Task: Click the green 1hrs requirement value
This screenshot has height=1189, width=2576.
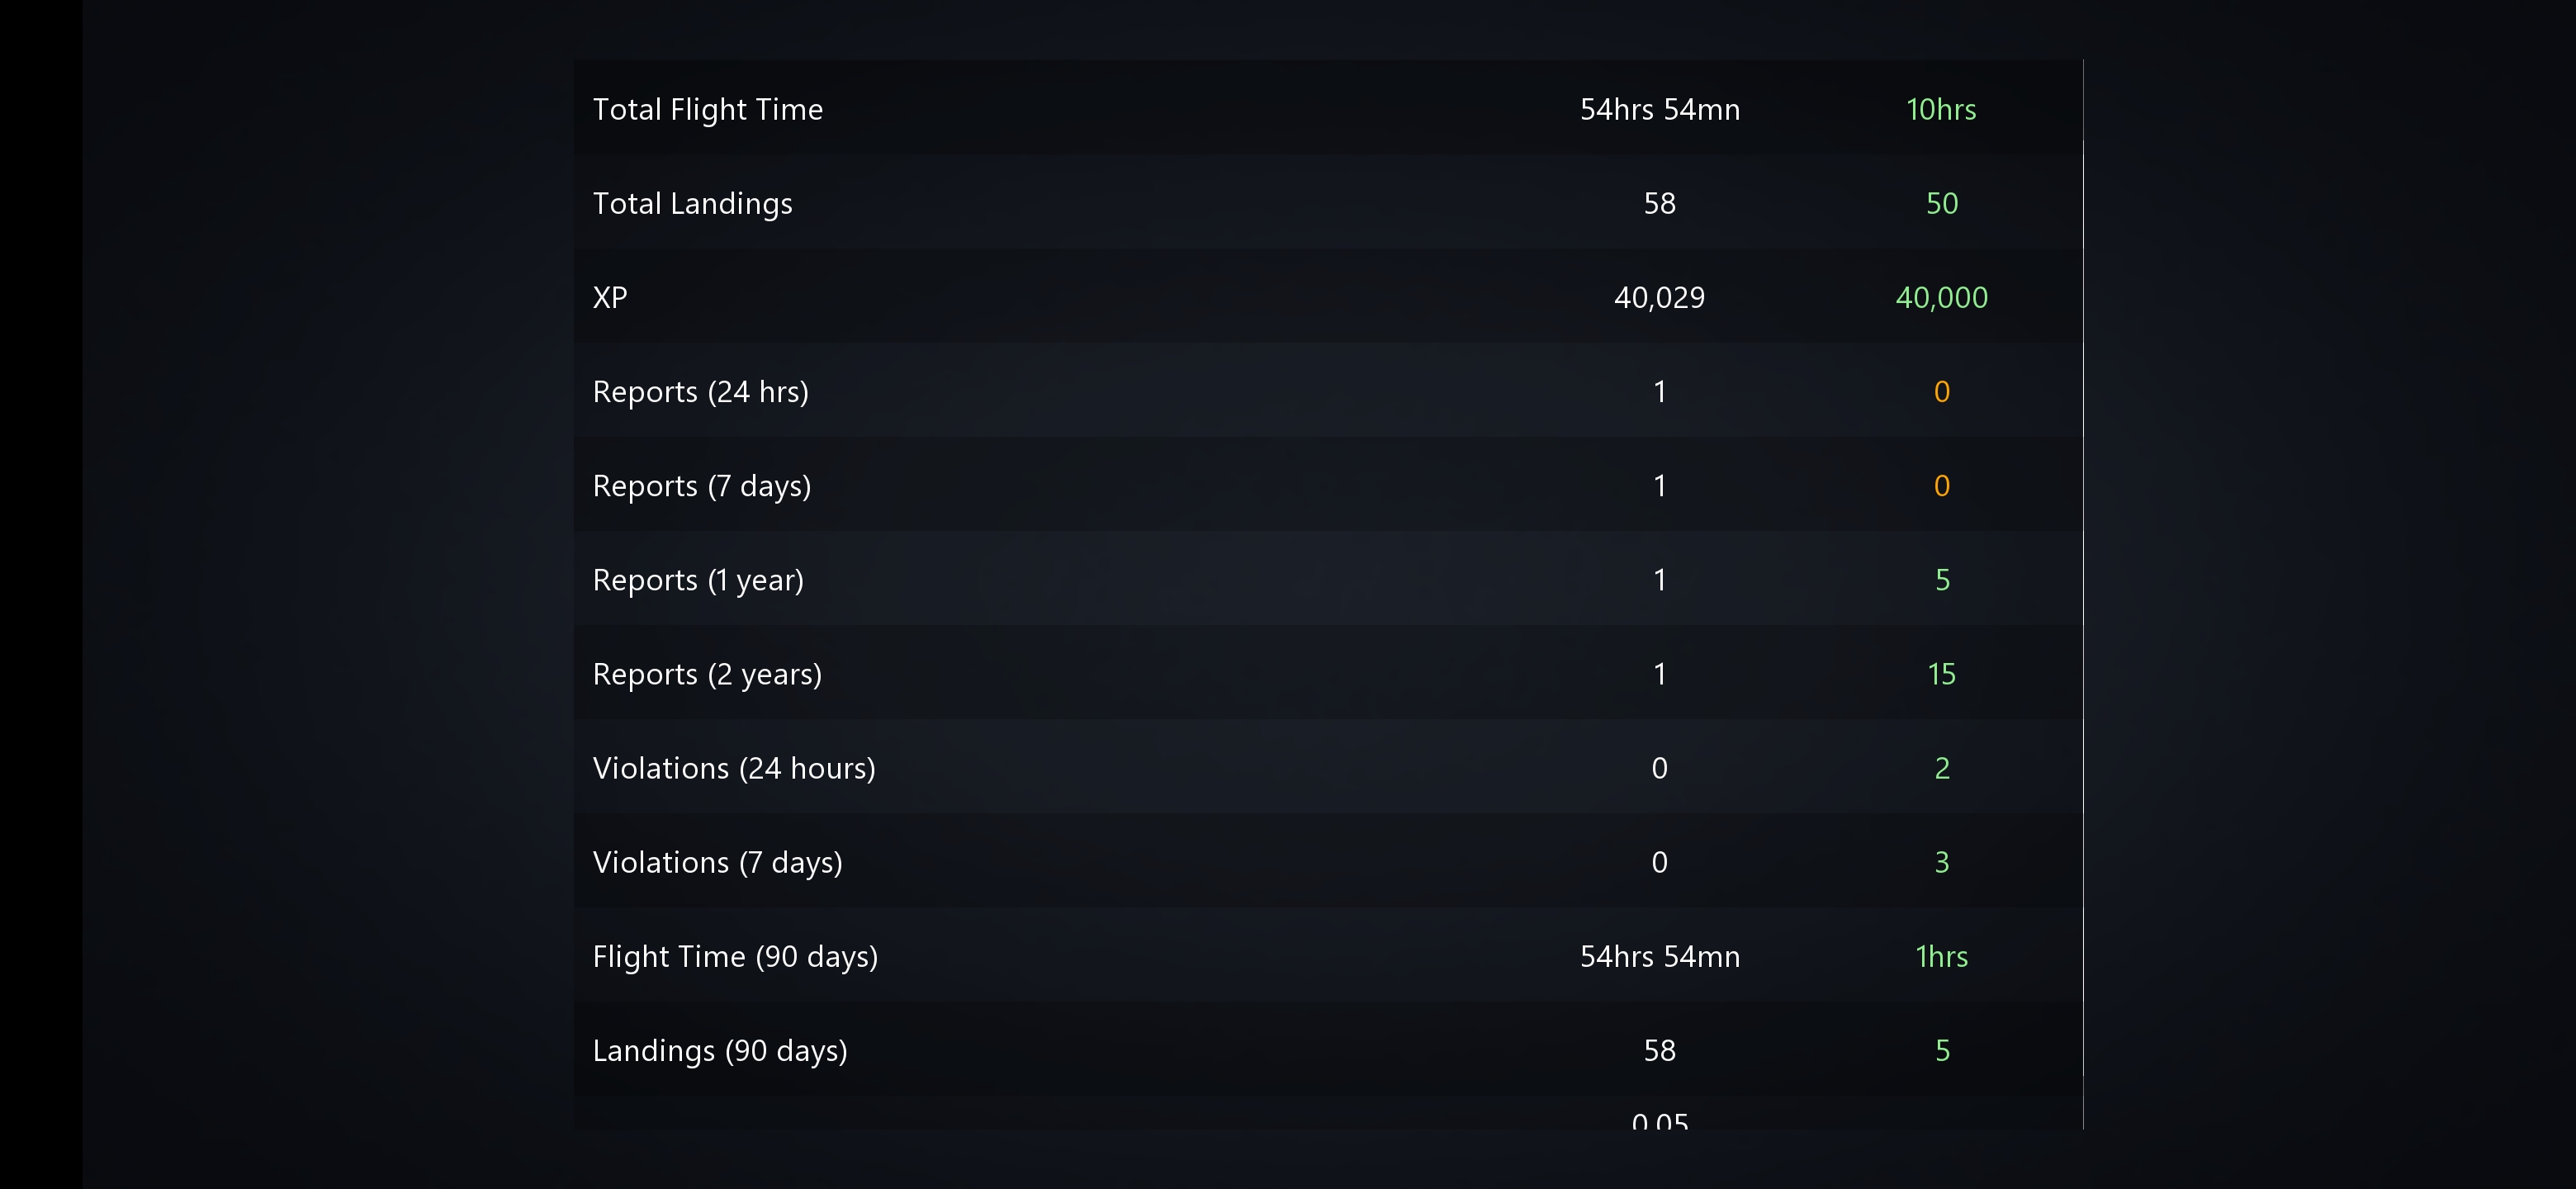Action: coord(1941,956)
